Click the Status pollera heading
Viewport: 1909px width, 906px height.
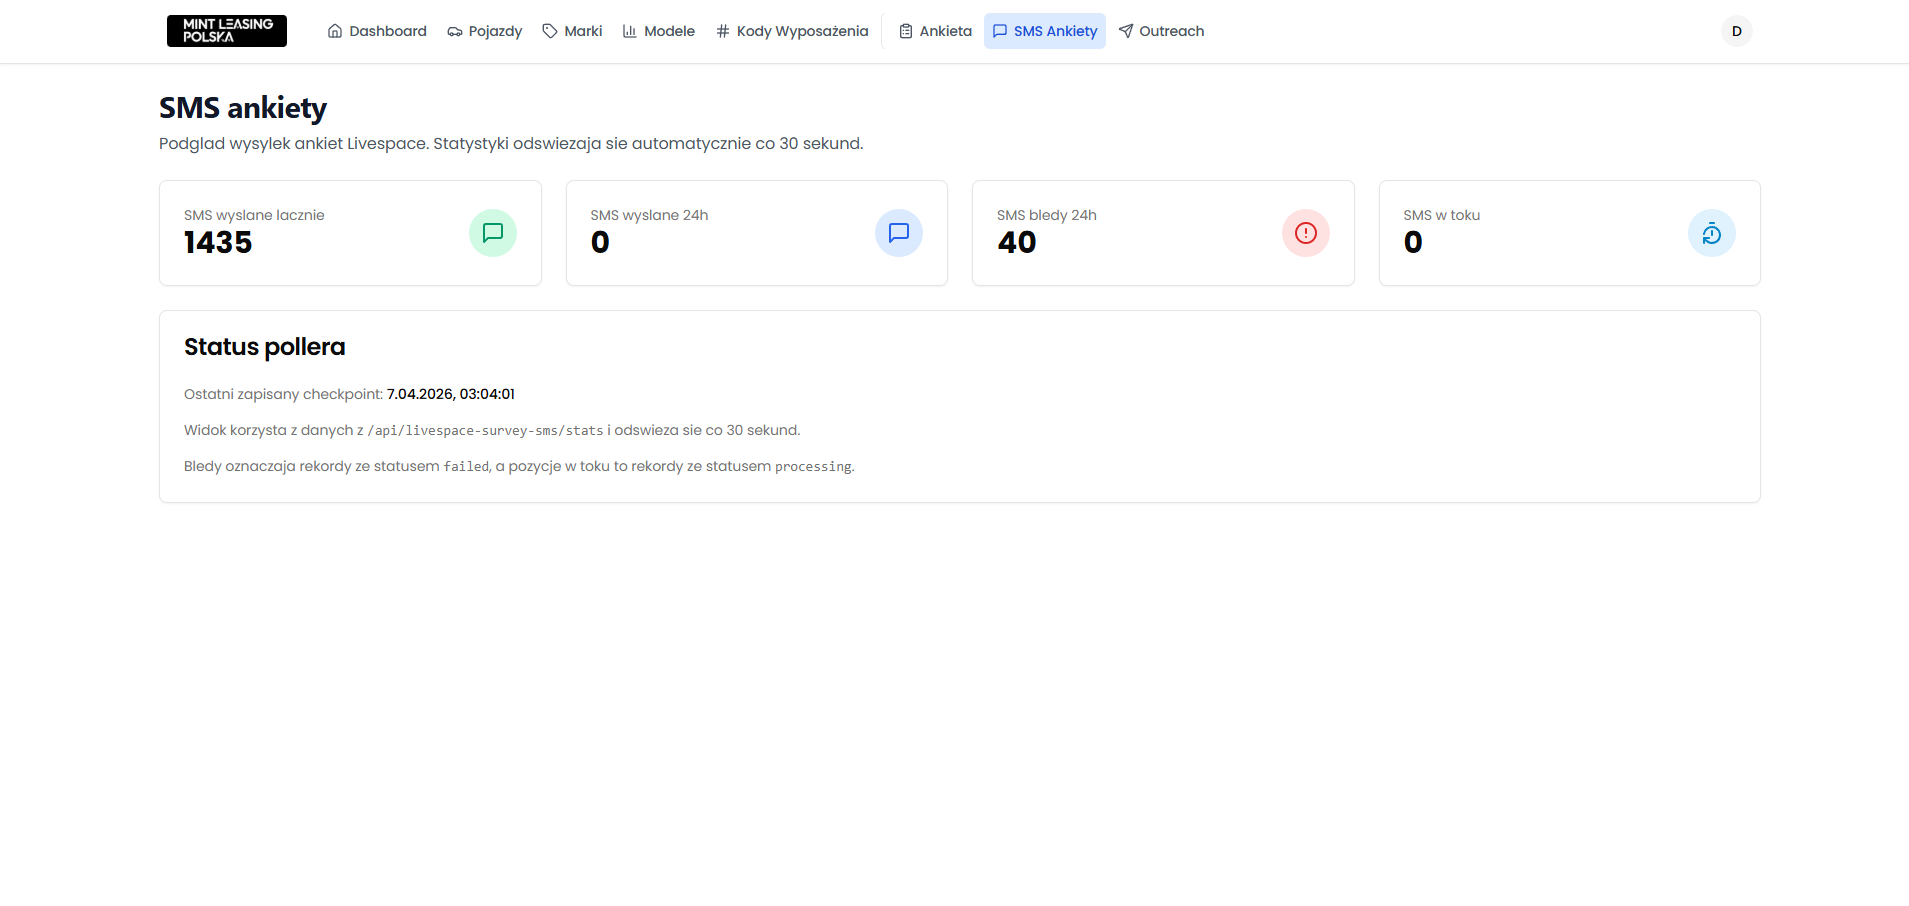coord(265,347)
